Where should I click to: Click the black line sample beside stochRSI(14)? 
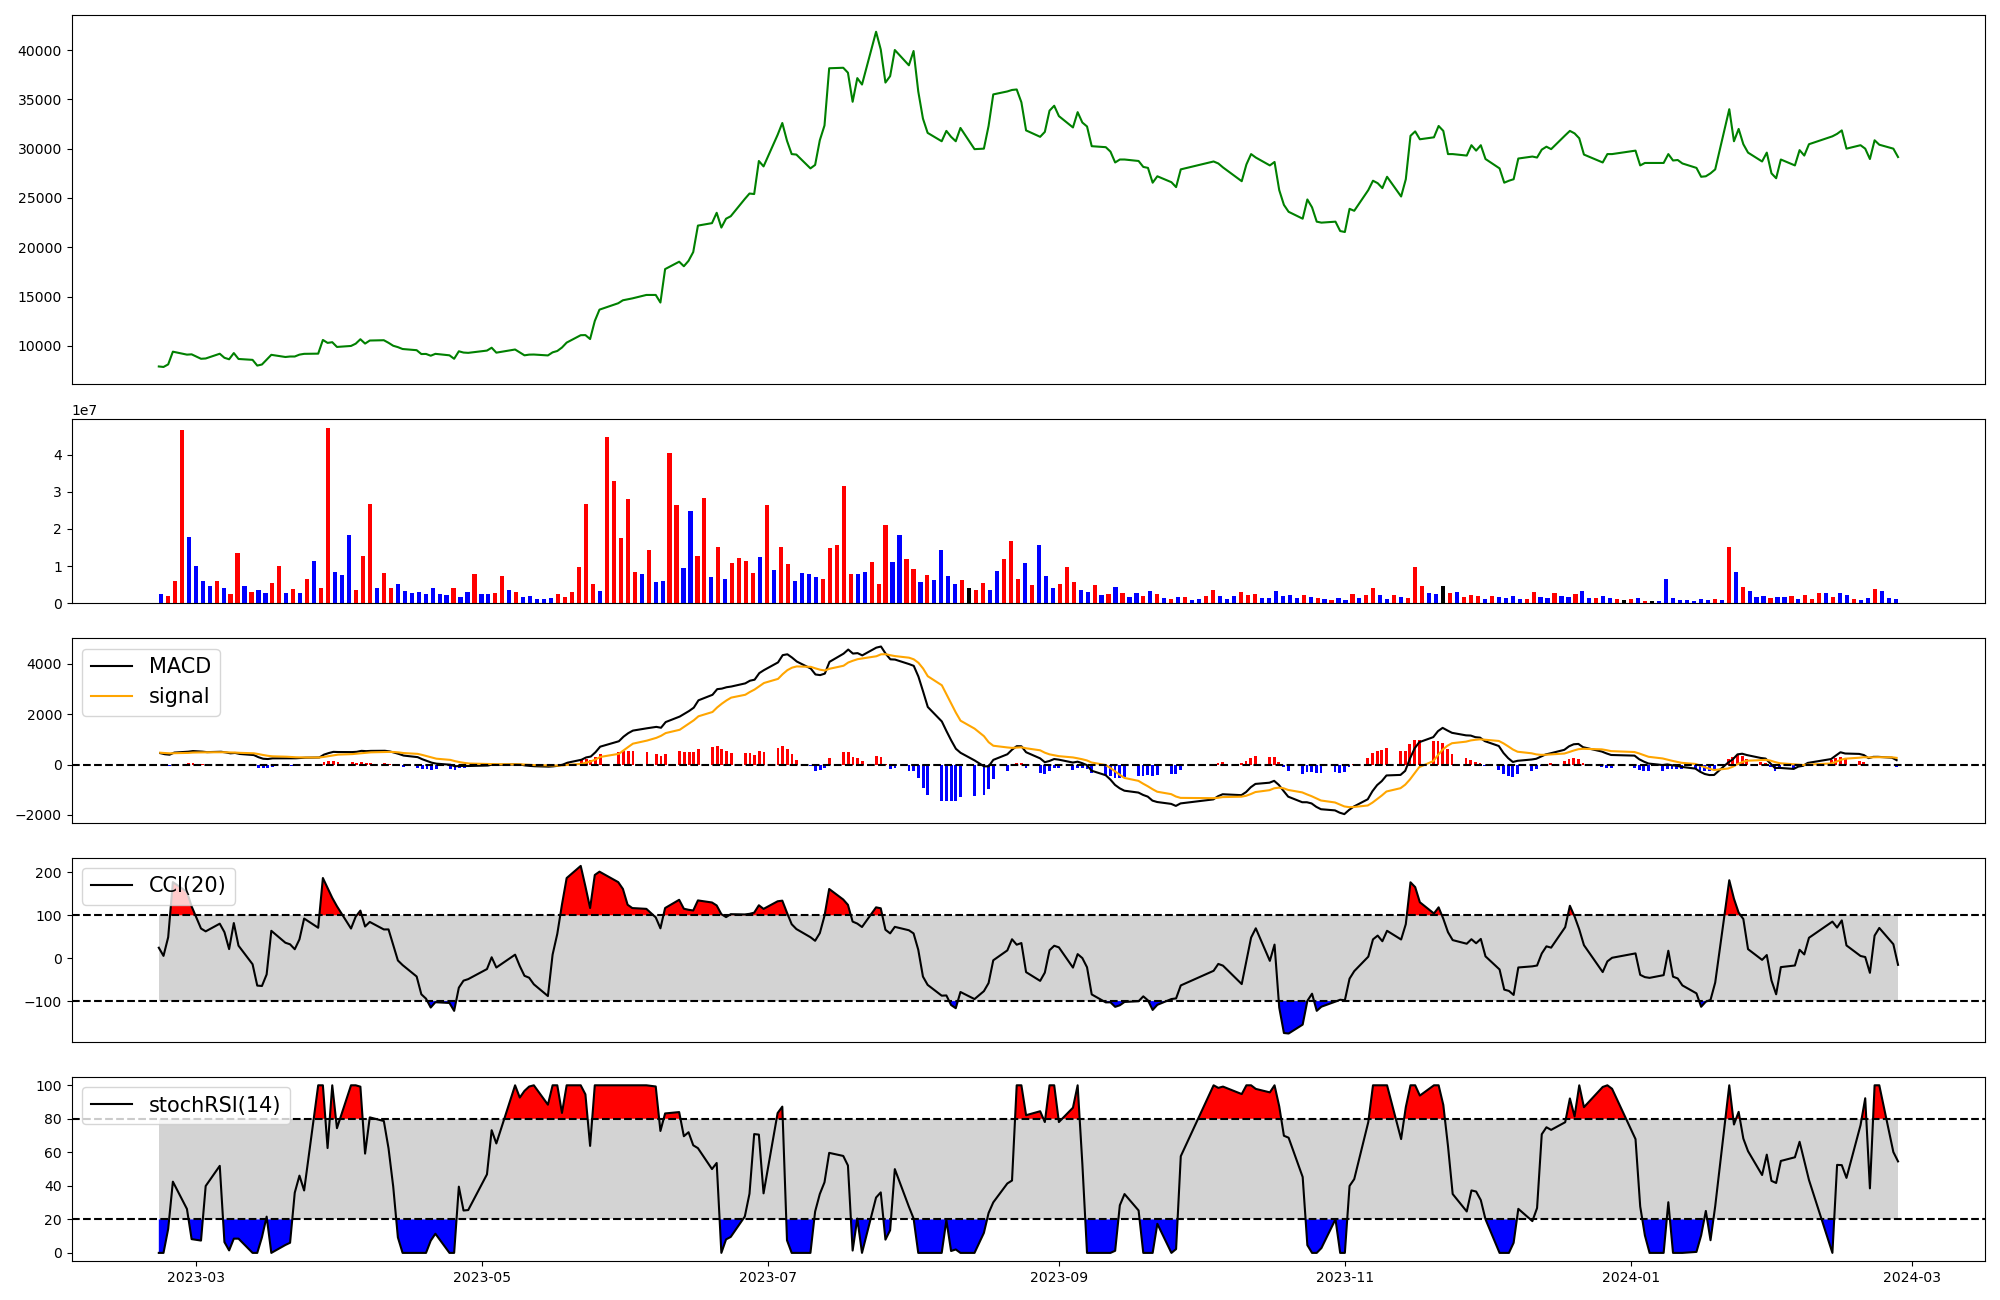(x=111, y=1105)
